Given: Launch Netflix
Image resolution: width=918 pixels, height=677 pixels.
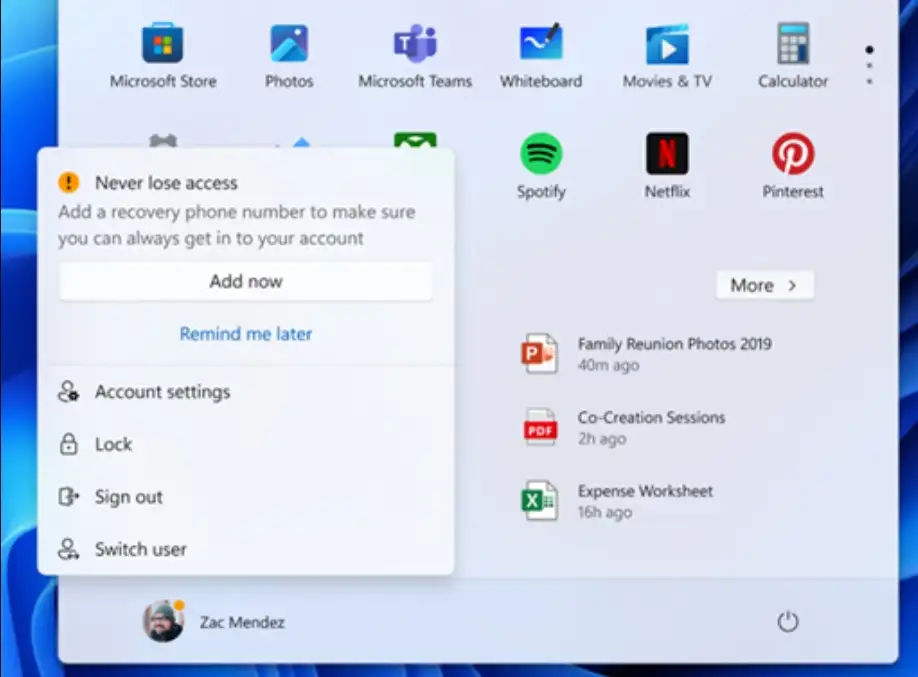Looking at the screenshot, I should point(666,155).
